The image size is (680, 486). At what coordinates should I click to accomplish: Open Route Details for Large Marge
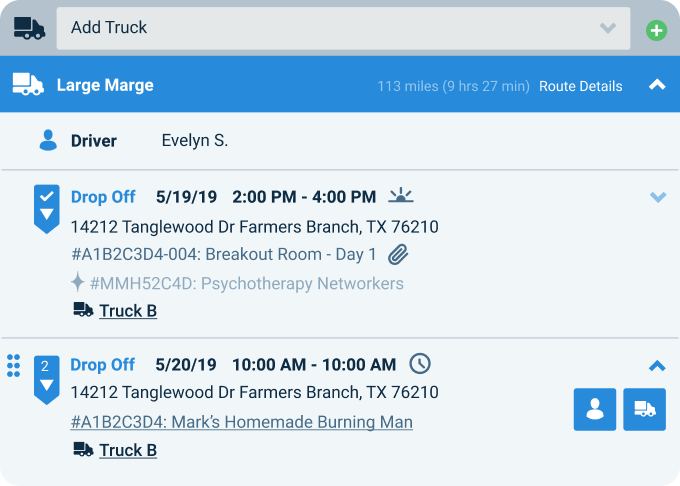(x=580, y=86)
